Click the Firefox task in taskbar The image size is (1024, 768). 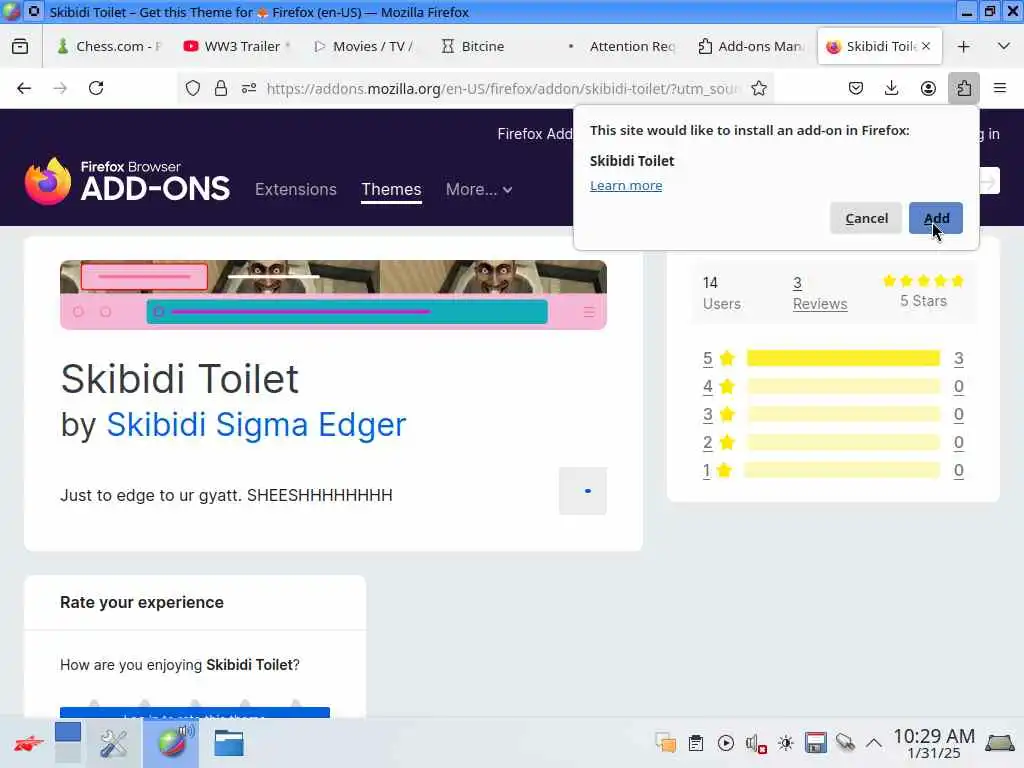pos(171,743)
